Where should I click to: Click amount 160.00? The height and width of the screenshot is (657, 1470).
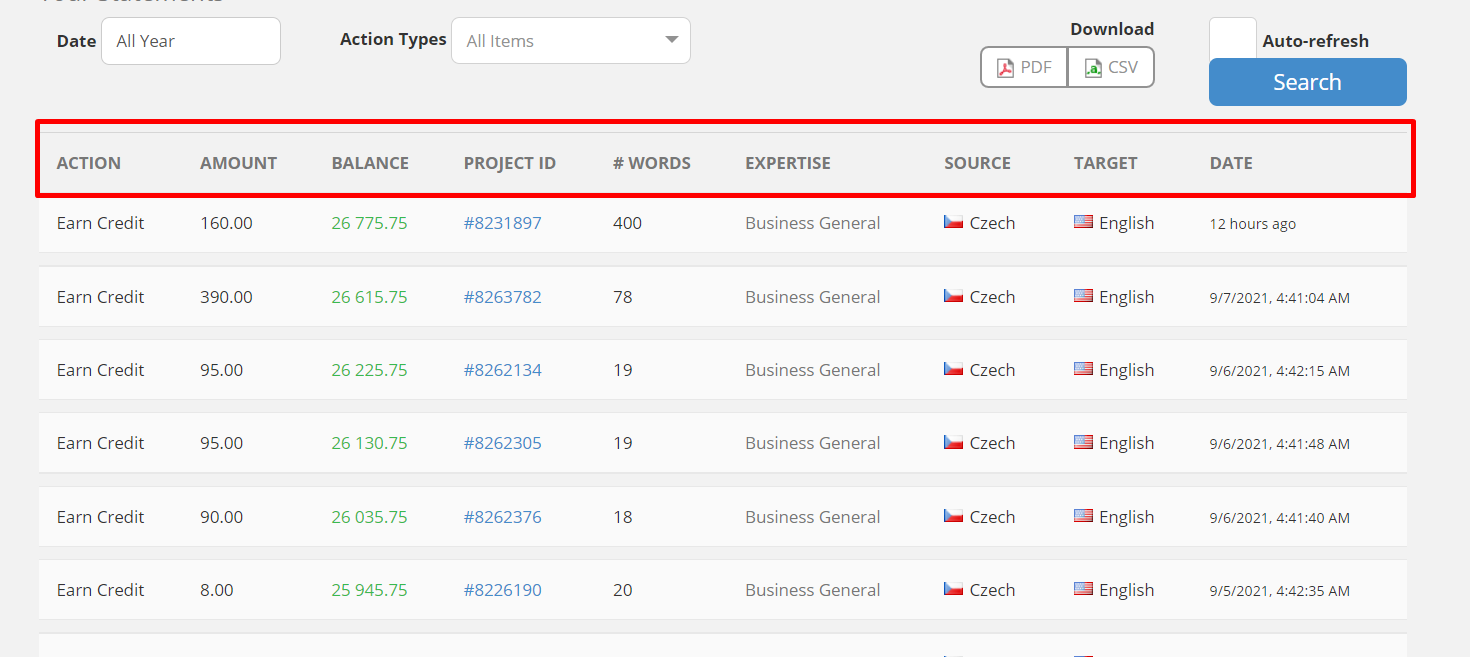226,223
